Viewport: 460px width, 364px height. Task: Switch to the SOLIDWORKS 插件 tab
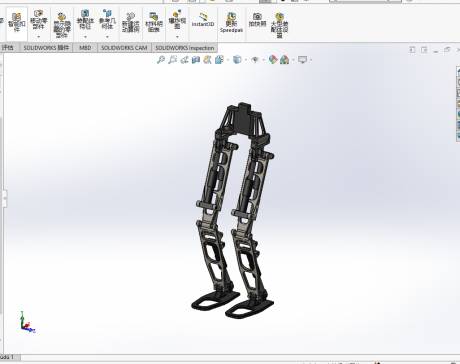(46, 48)
